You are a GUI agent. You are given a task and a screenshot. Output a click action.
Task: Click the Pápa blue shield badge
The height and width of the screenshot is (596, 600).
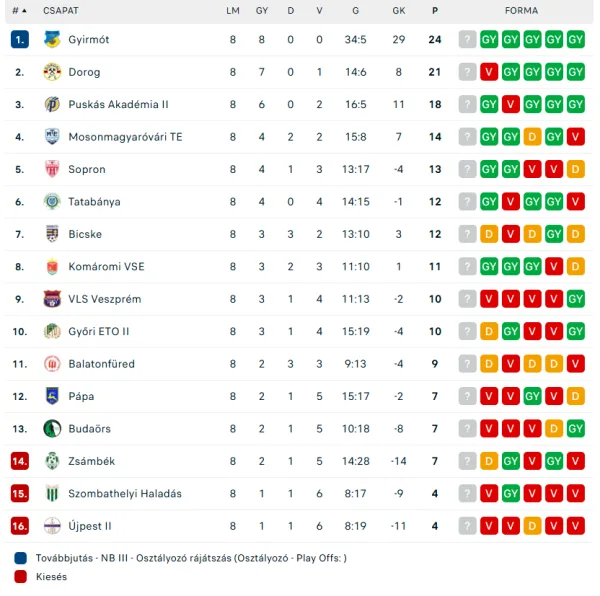coord(52,396)
